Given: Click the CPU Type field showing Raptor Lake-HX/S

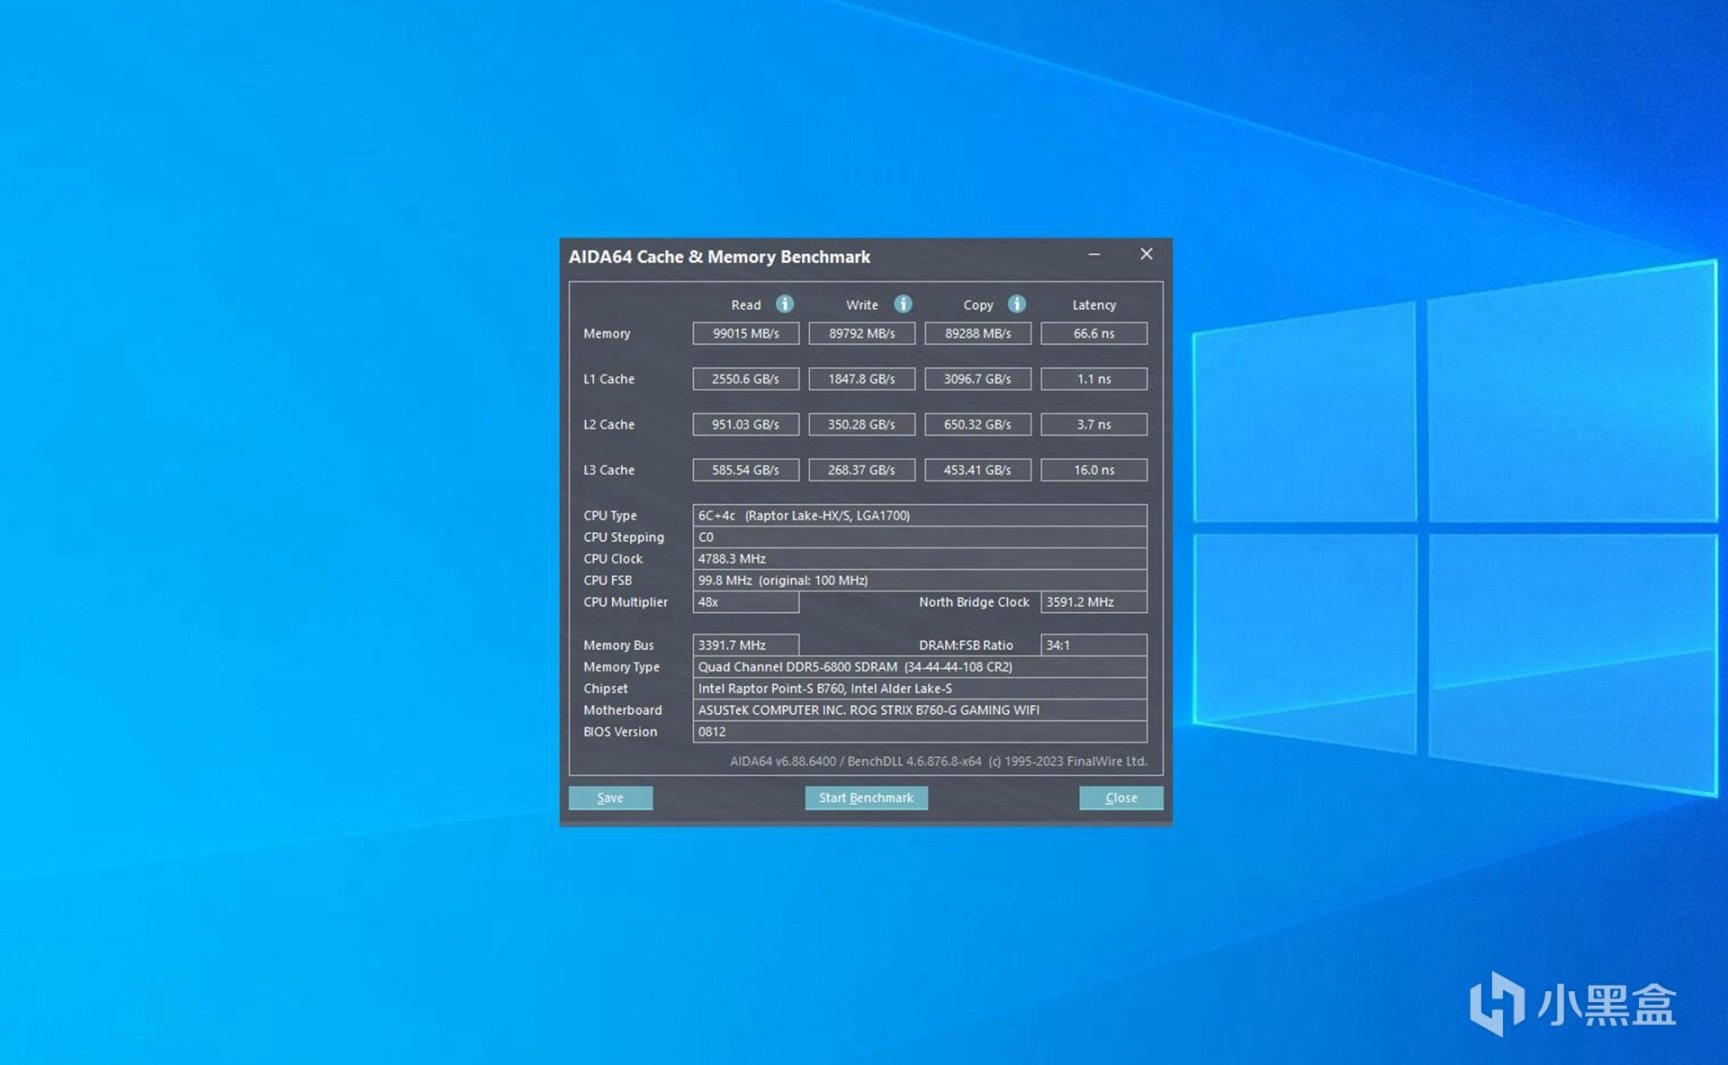Looking at the screenshot, I should point(920,516).
